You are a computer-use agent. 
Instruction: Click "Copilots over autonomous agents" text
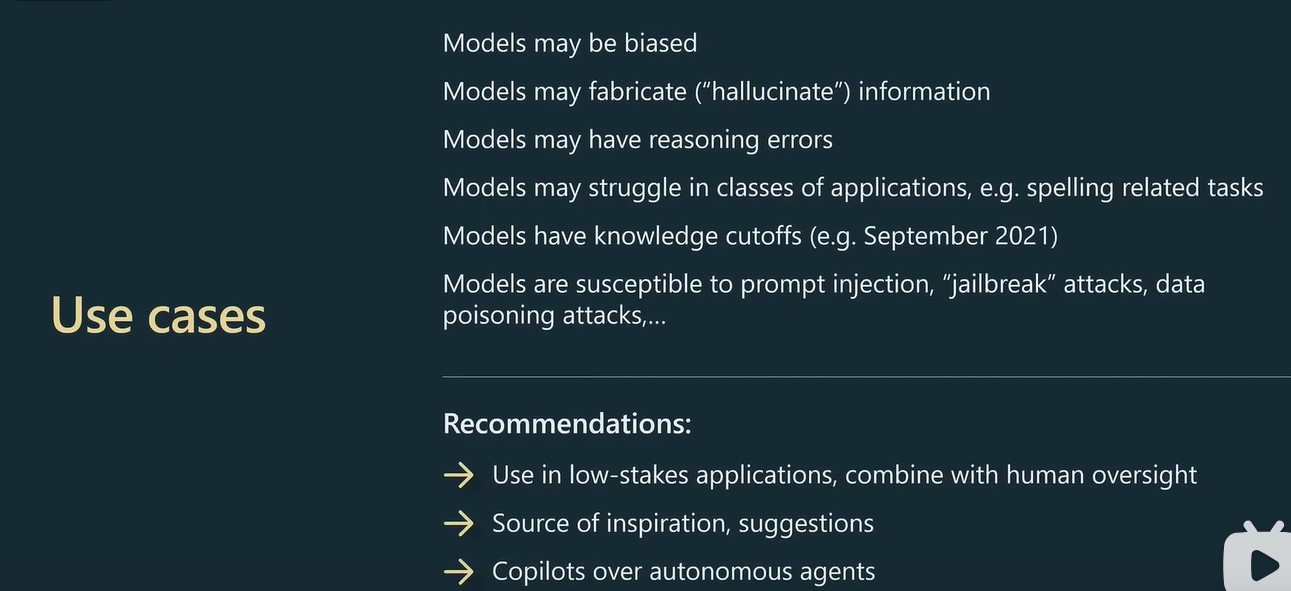683,571
